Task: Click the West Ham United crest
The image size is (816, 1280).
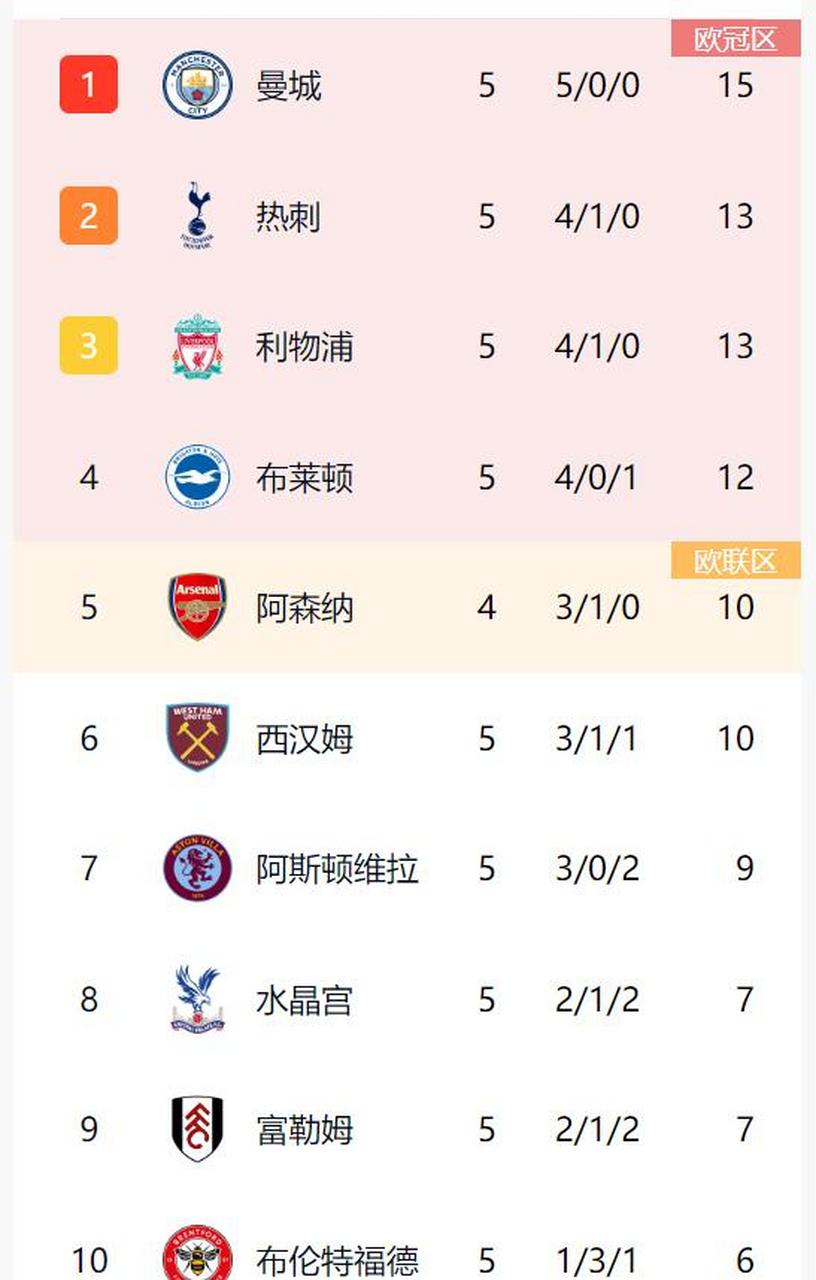Action: click(x=198, y=738)
